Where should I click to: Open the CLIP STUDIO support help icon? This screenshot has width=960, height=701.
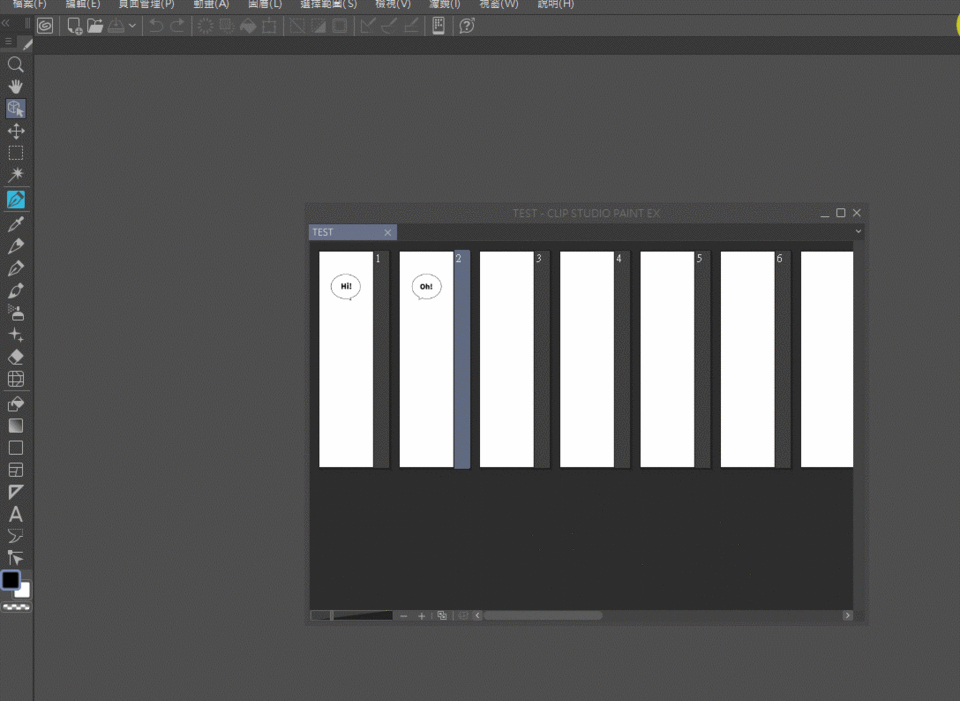pyautogui.click(x=467, y=26)
